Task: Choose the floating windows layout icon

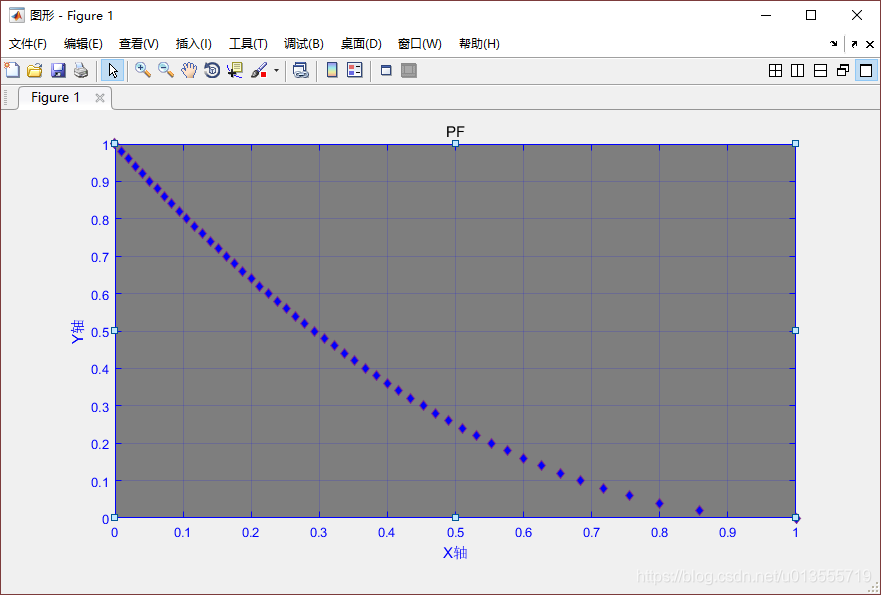Action: 843,70
